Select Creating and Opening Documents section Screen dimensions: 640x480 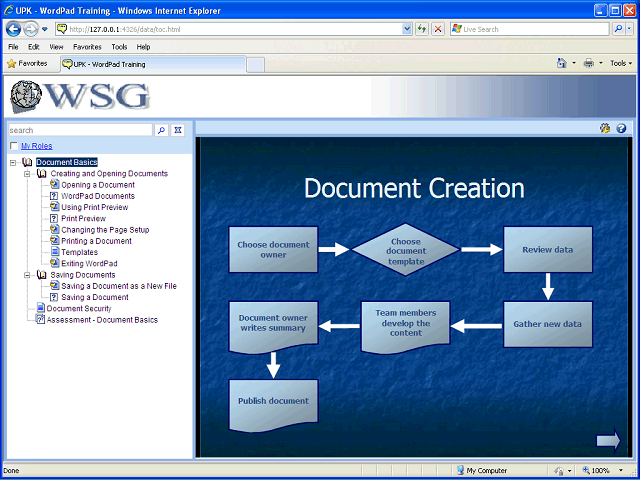[109, 173]
